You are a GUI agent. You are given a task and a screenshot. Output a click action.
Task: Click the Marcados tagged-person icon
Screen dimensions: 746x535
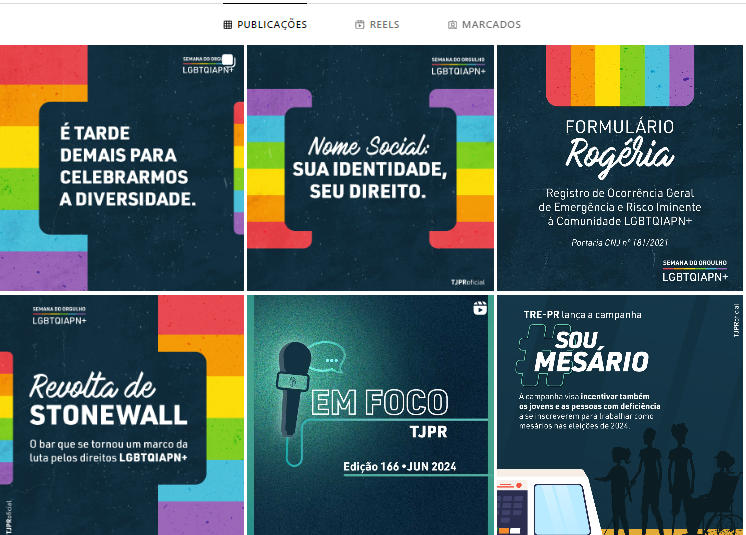pyautogui.click(x=452, y=25)
